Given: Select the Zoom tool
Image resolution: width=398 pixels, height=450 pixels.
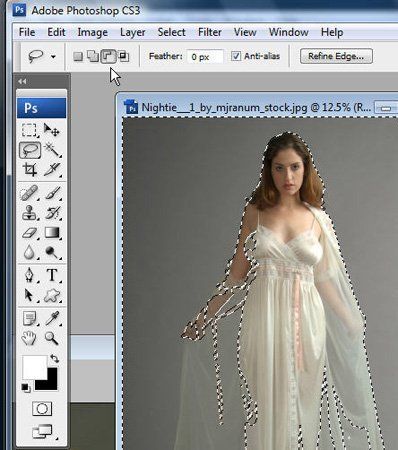Looking at the screenshot, I should tap(52, 338).
